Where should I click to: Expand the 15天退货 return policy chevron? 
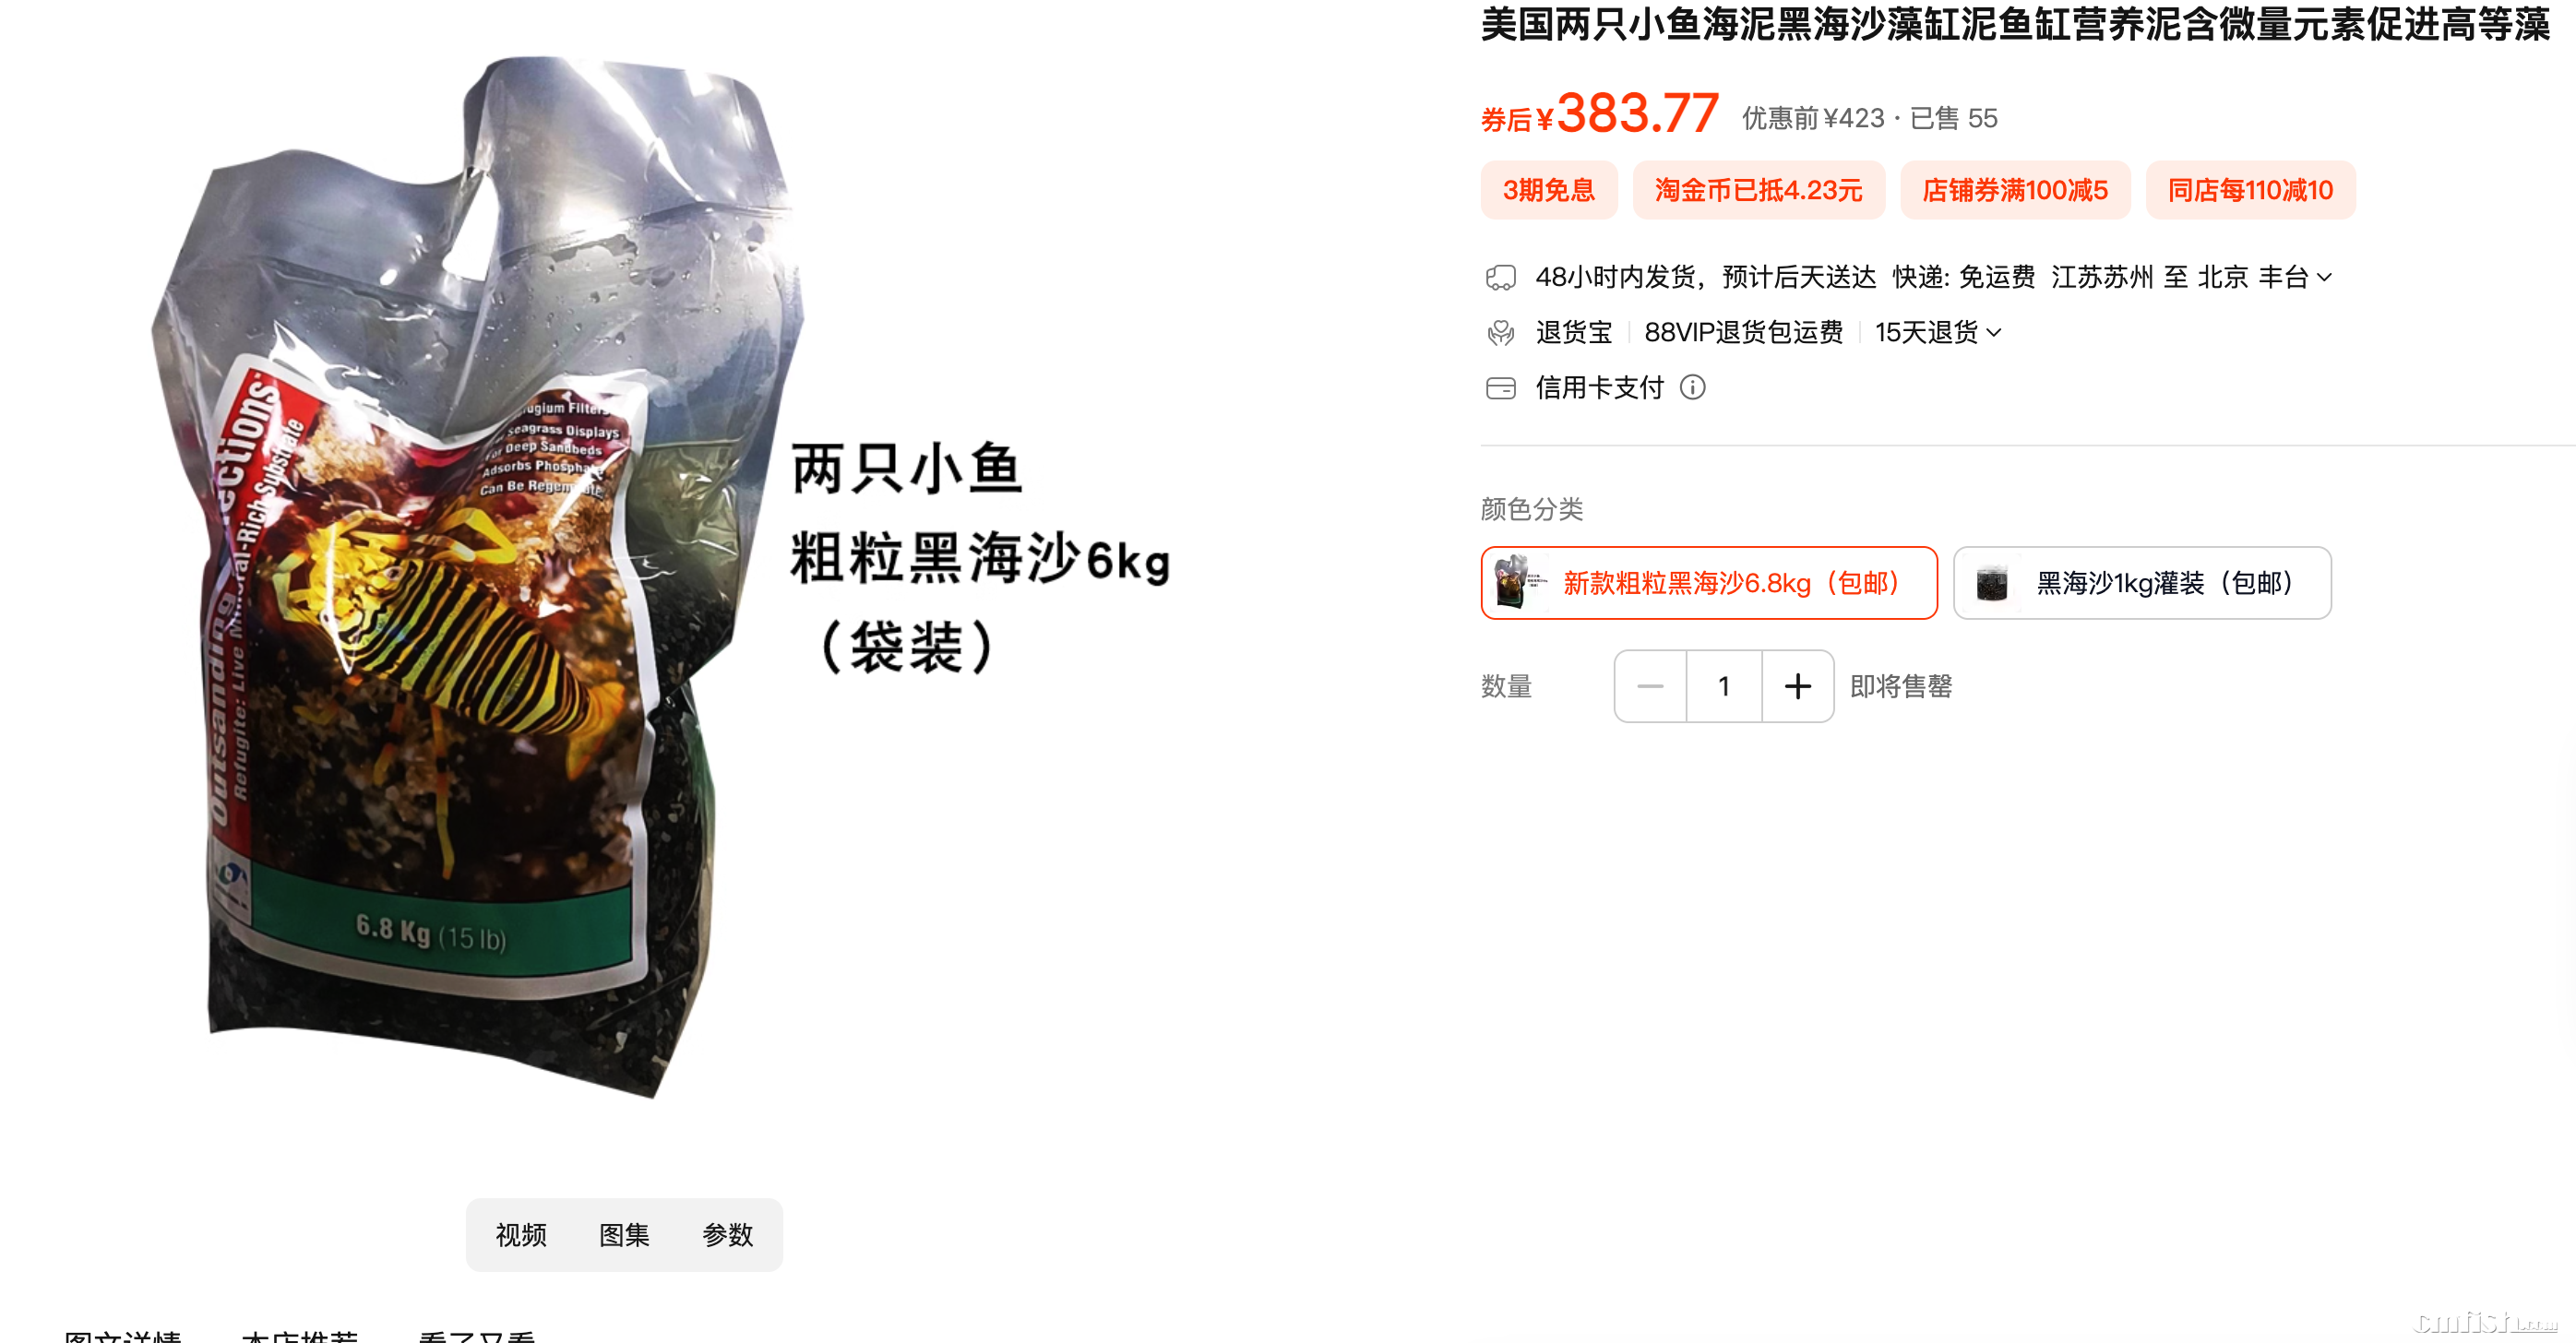(1993, 333)
